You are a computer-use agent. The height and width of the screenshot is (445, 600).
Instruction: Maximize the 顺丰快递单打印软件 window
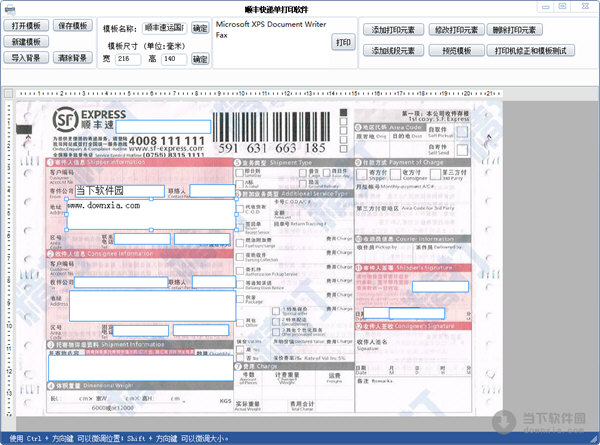(x=562, y=7)
